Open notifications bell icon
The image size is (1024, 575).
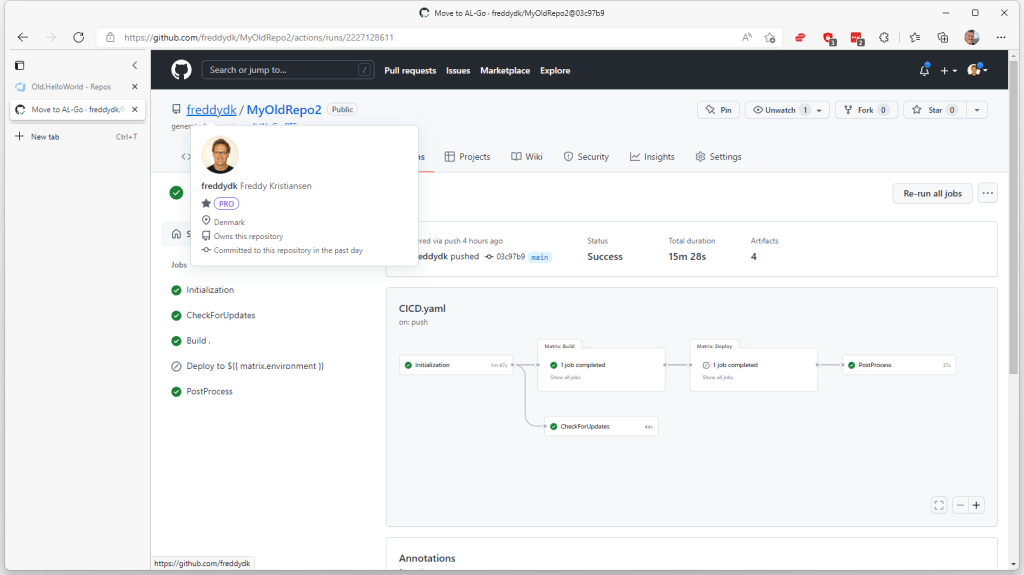click(x=924, y=71)
